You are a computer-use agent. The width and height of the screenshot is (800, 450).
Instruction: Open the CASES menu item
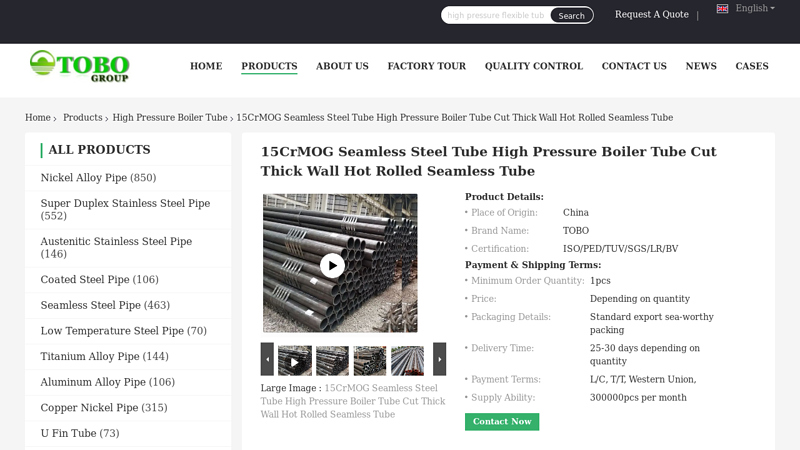click(x=752, y=66)
